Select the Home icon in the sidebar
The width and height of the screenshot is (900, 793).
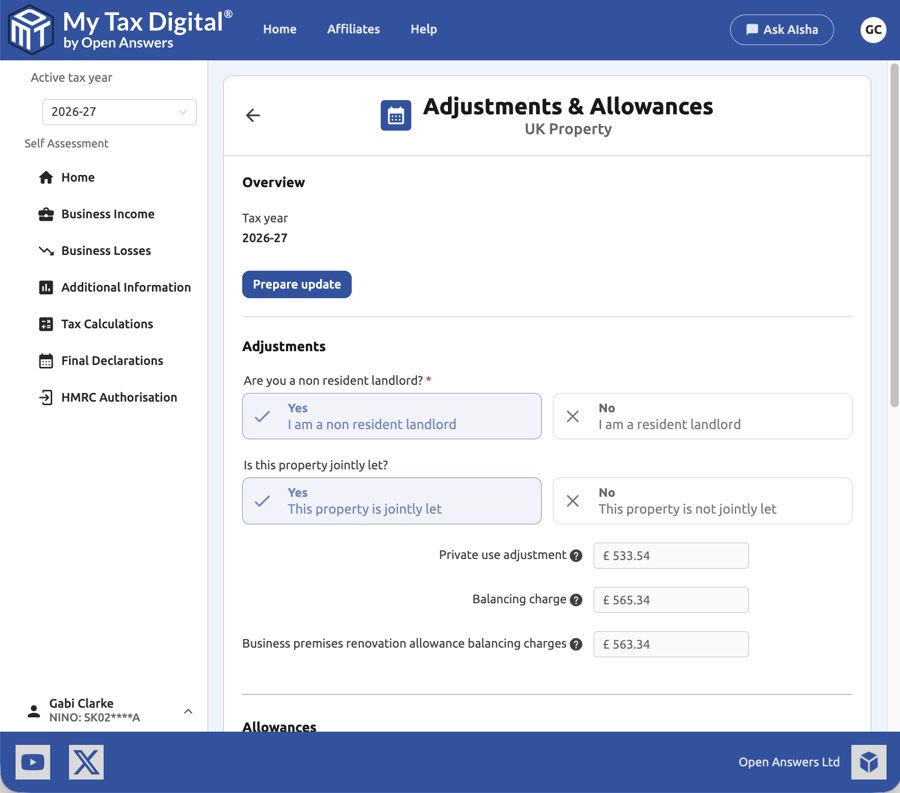click(x=46, y=176)
